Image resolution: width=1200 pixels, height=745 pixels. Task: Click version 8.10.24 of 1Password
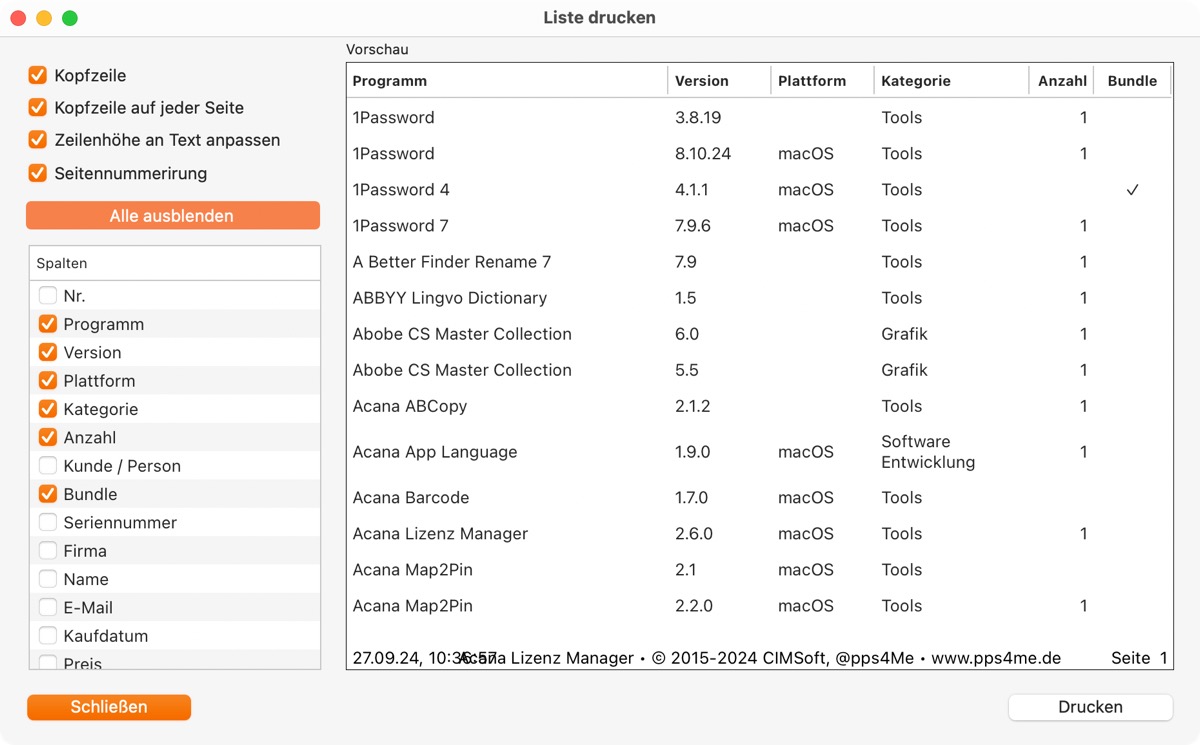pyautogui.click(x=703, y=154)
